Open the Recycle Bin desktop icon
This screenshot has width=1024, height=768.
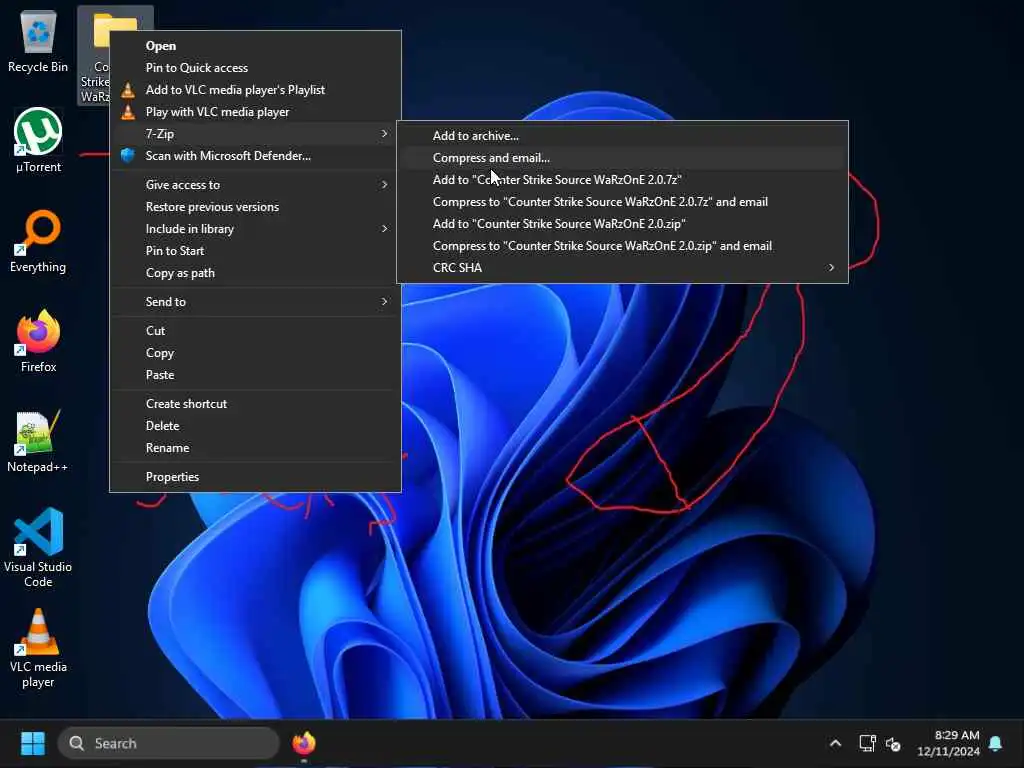pyautogui.click(x=38, y=40)
